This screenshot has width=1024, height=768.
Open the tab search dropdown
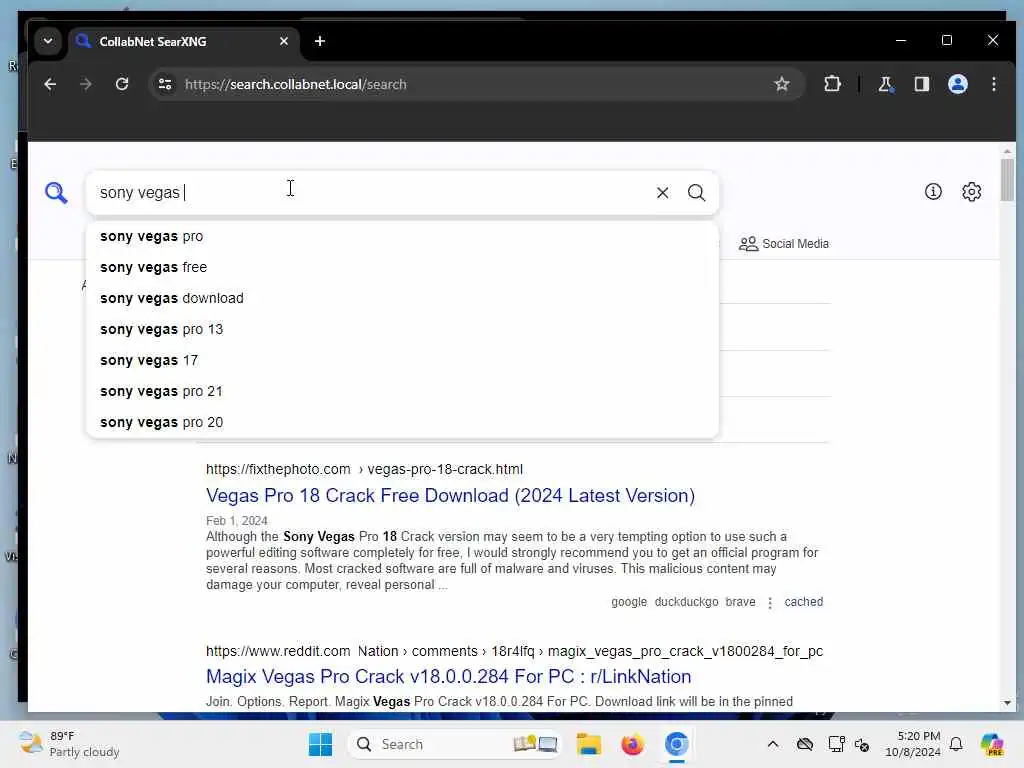coord(48,41)
